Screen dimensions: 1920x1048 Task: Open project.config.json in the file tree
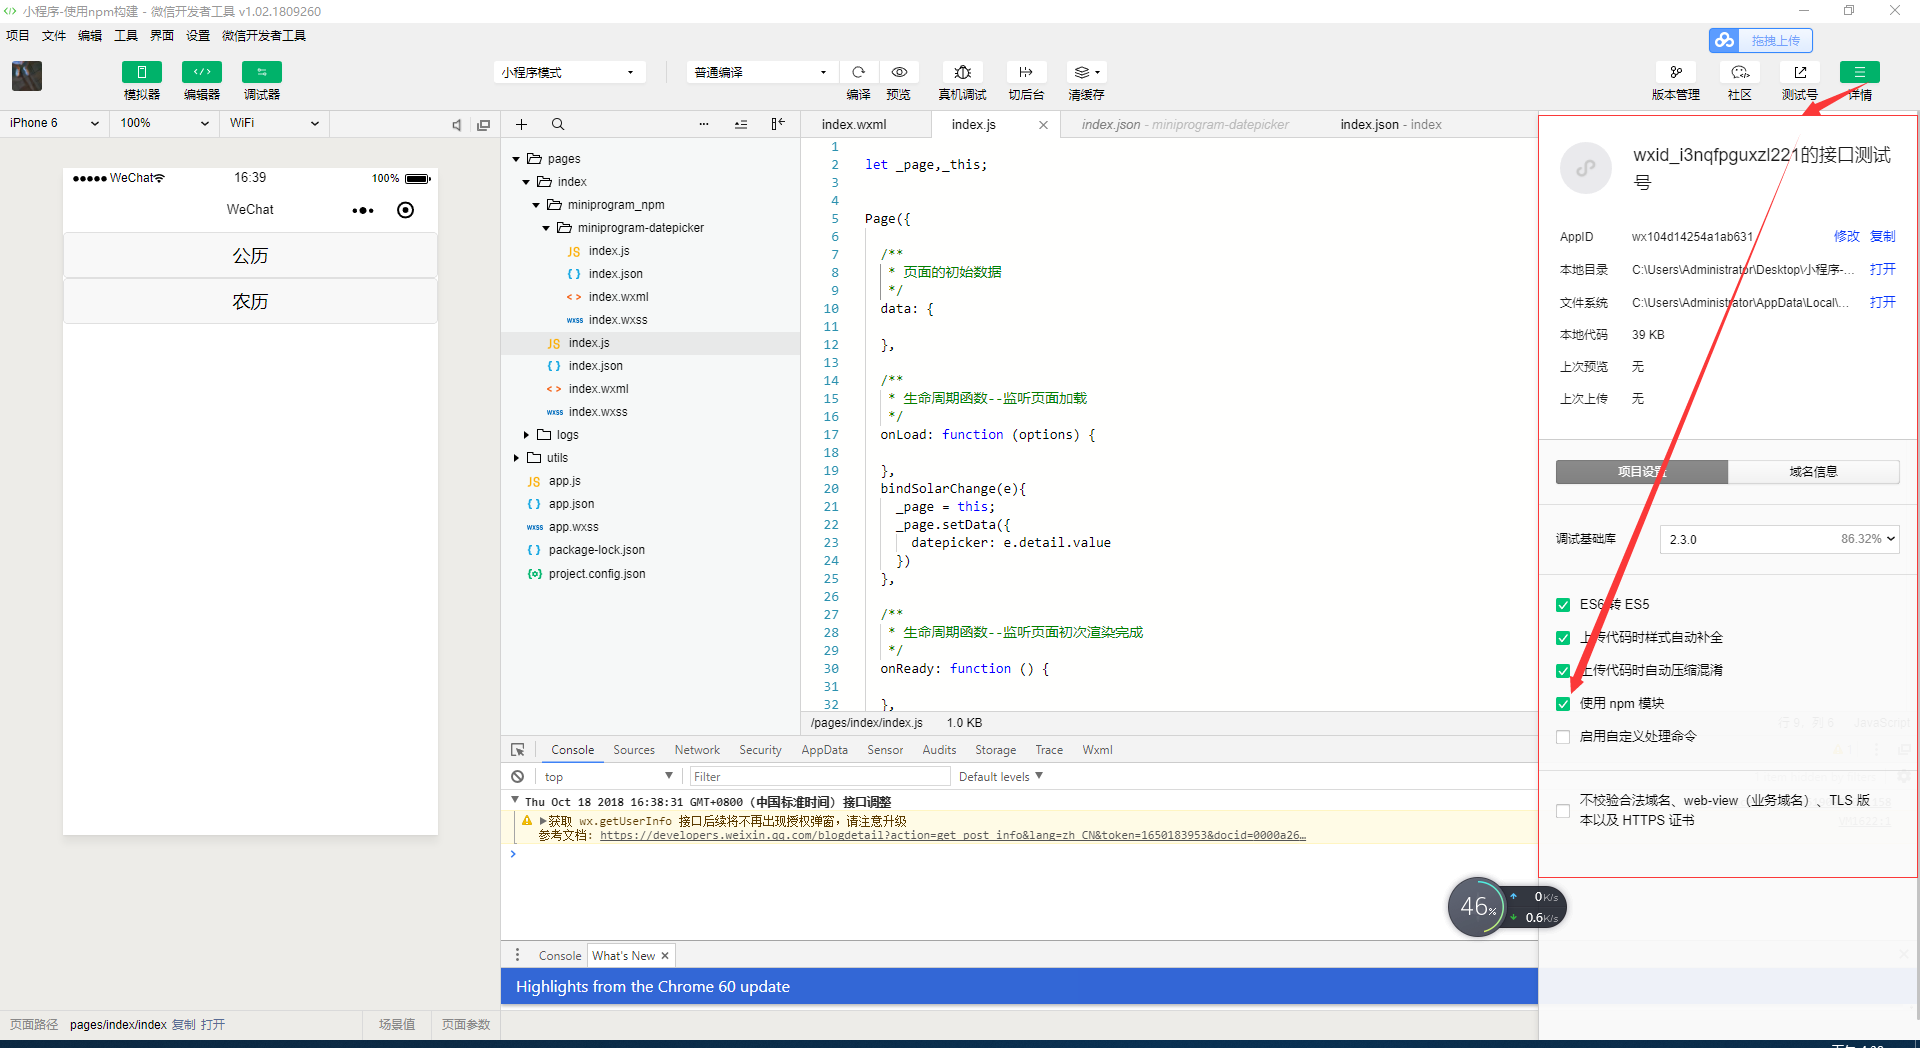coord(596,574)
